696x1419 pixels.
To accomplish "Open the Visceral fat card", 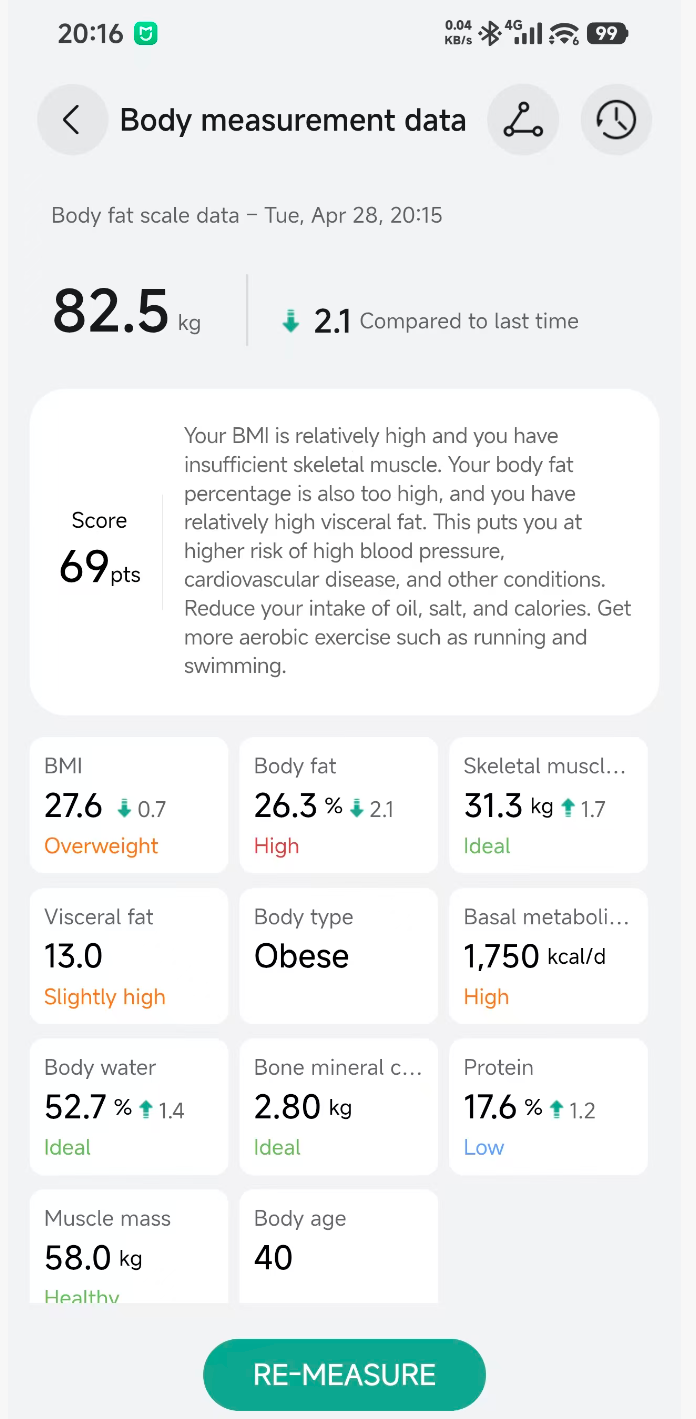I will point(129,956).
